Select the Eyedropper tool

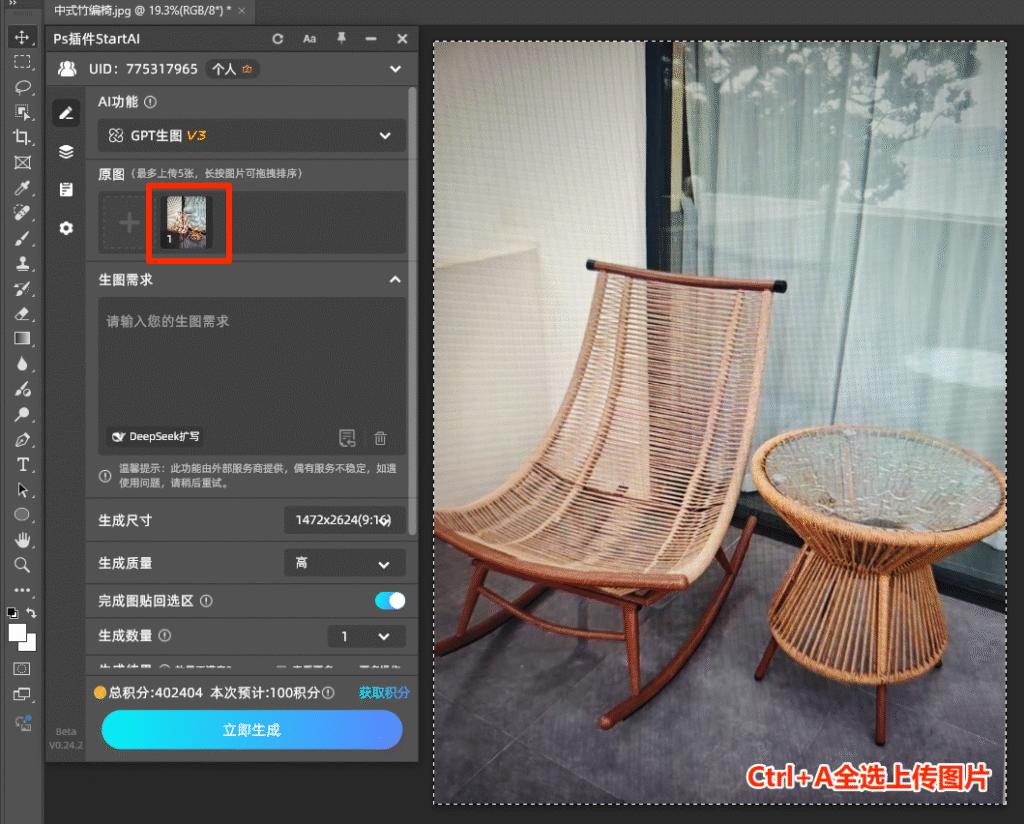22,188
